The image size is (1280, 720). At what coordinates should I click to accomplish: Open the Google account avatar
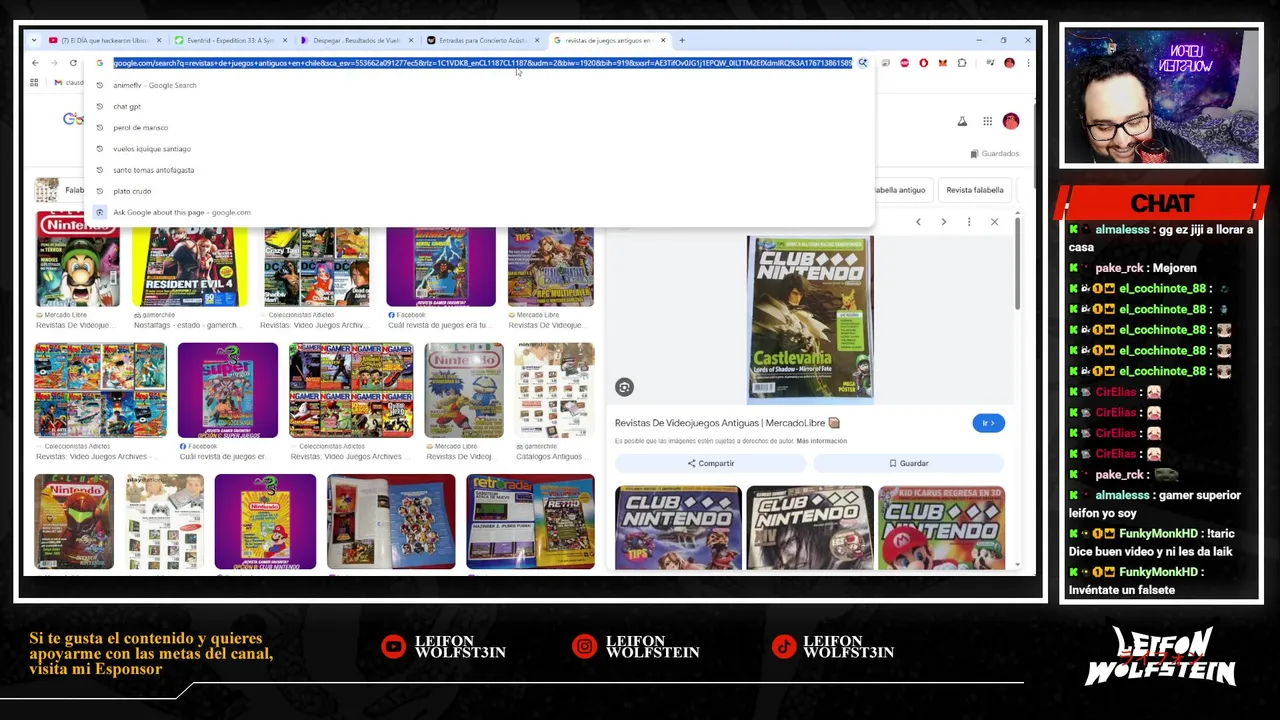tap(1011, 121)
